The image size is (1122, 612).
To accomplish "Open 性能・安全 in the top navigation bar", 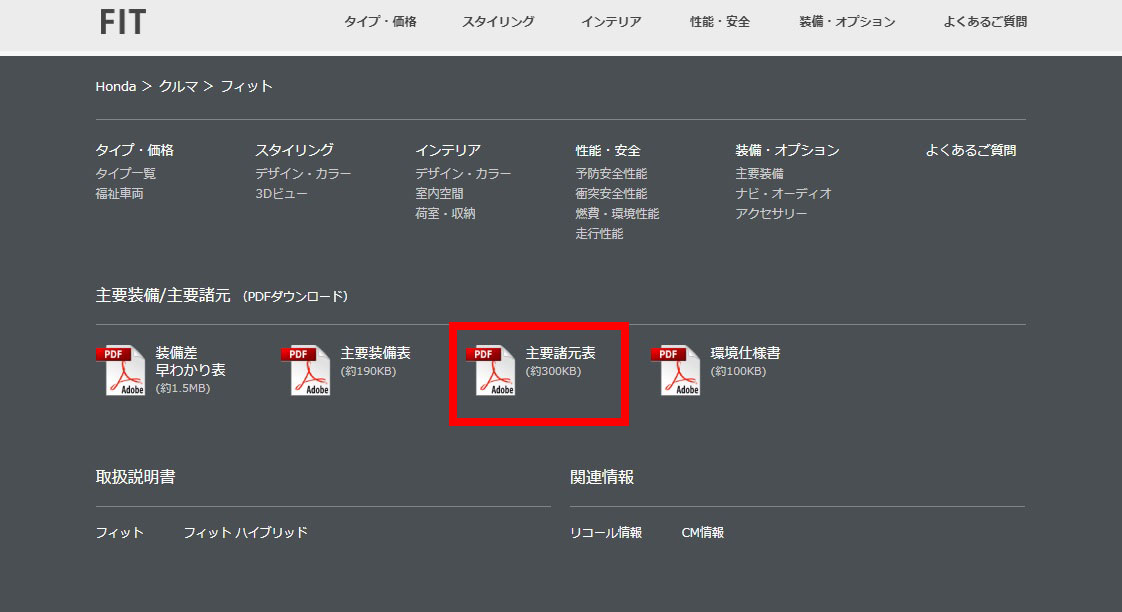I will (x=720, y=22).
